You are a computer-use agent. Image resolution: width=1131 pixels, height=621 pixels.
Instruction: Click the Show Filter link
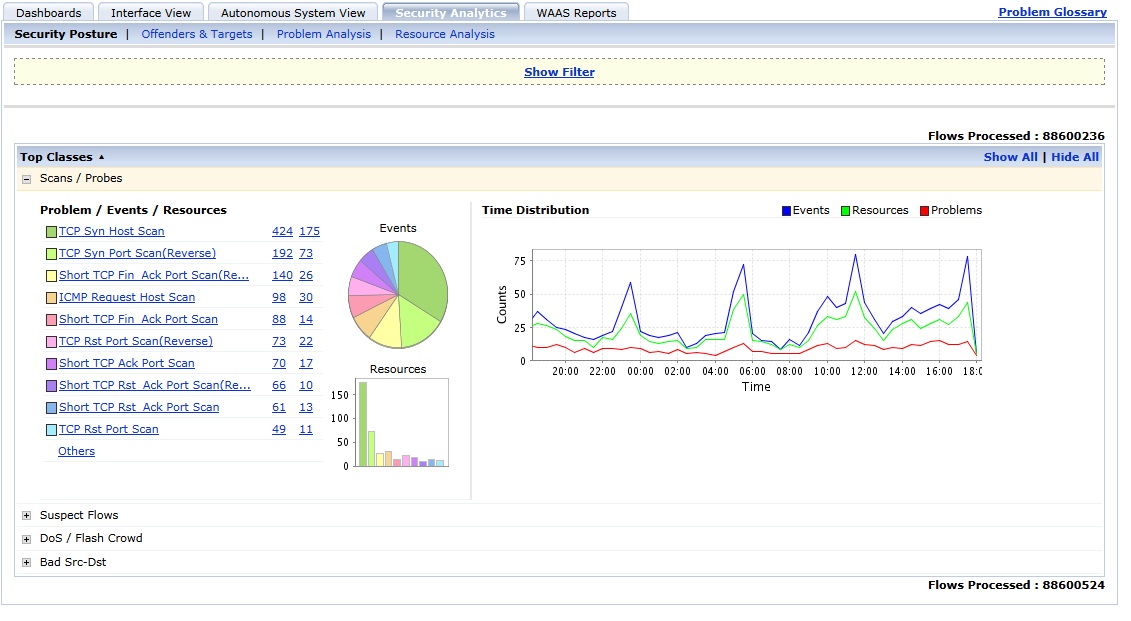(559, 72)
